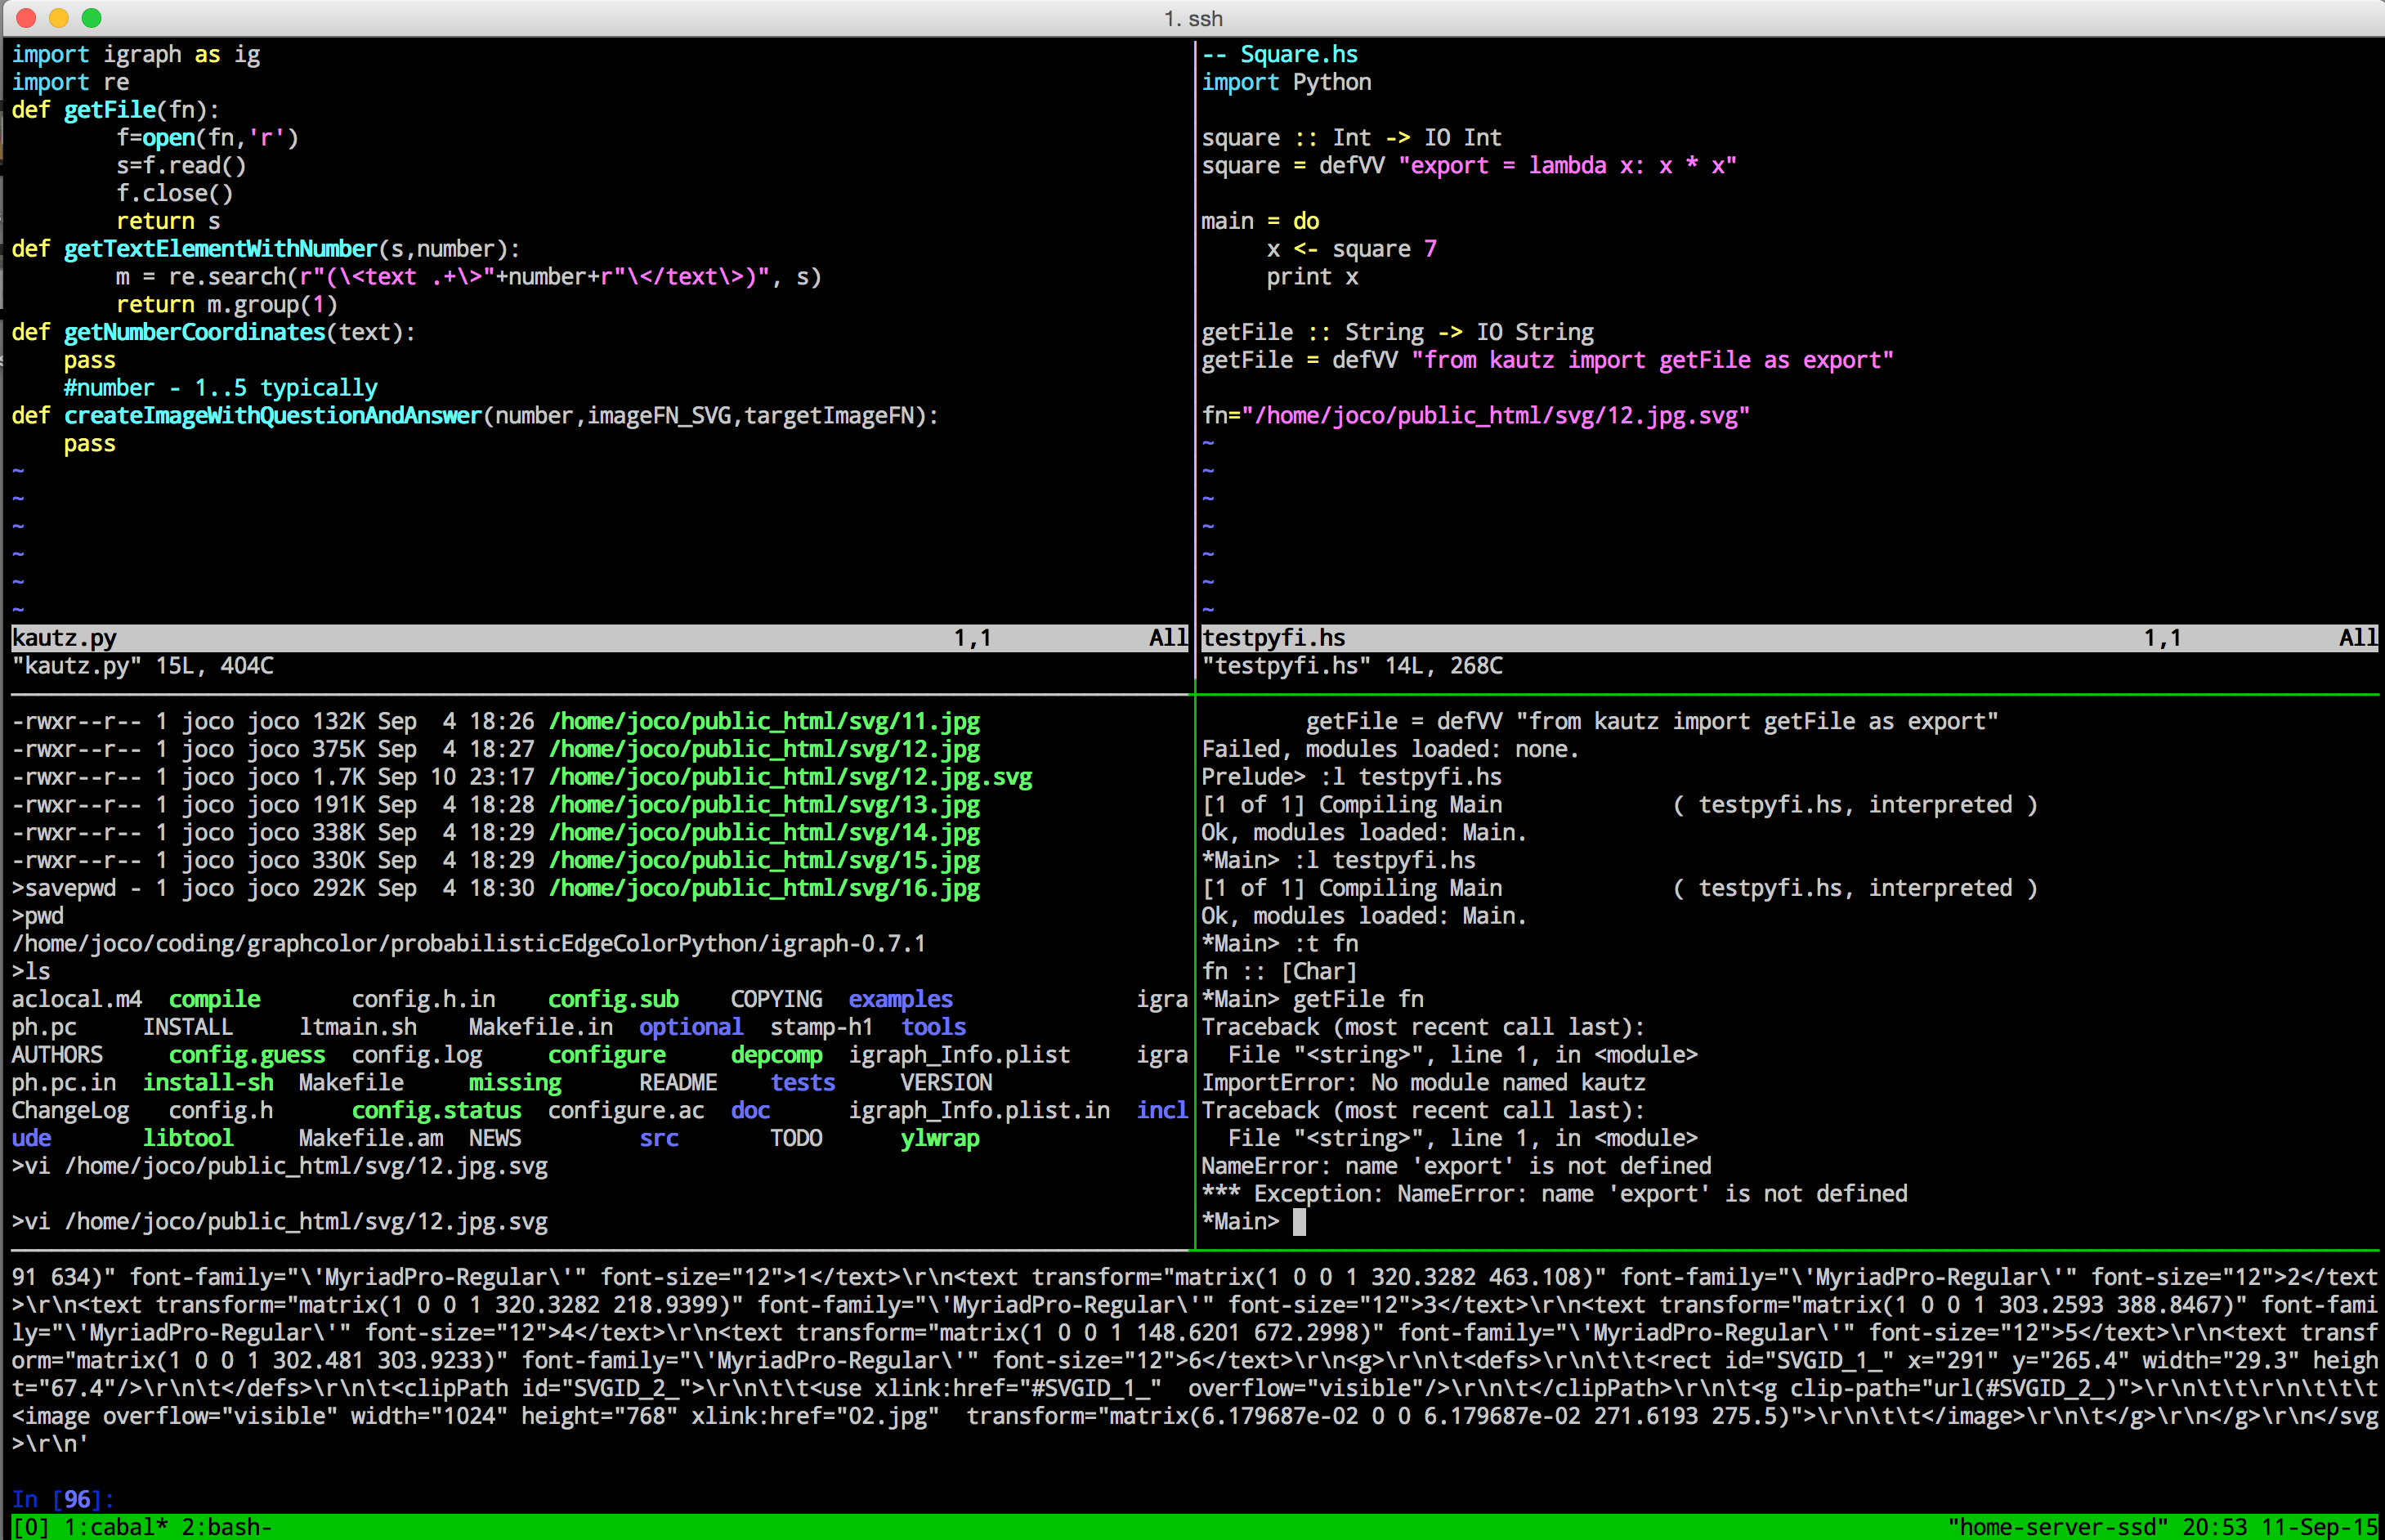This screenshot has width=2385, height=1540.
Task: Click the ghci *Main> prompt cursor
Action: [1299, 1222]
